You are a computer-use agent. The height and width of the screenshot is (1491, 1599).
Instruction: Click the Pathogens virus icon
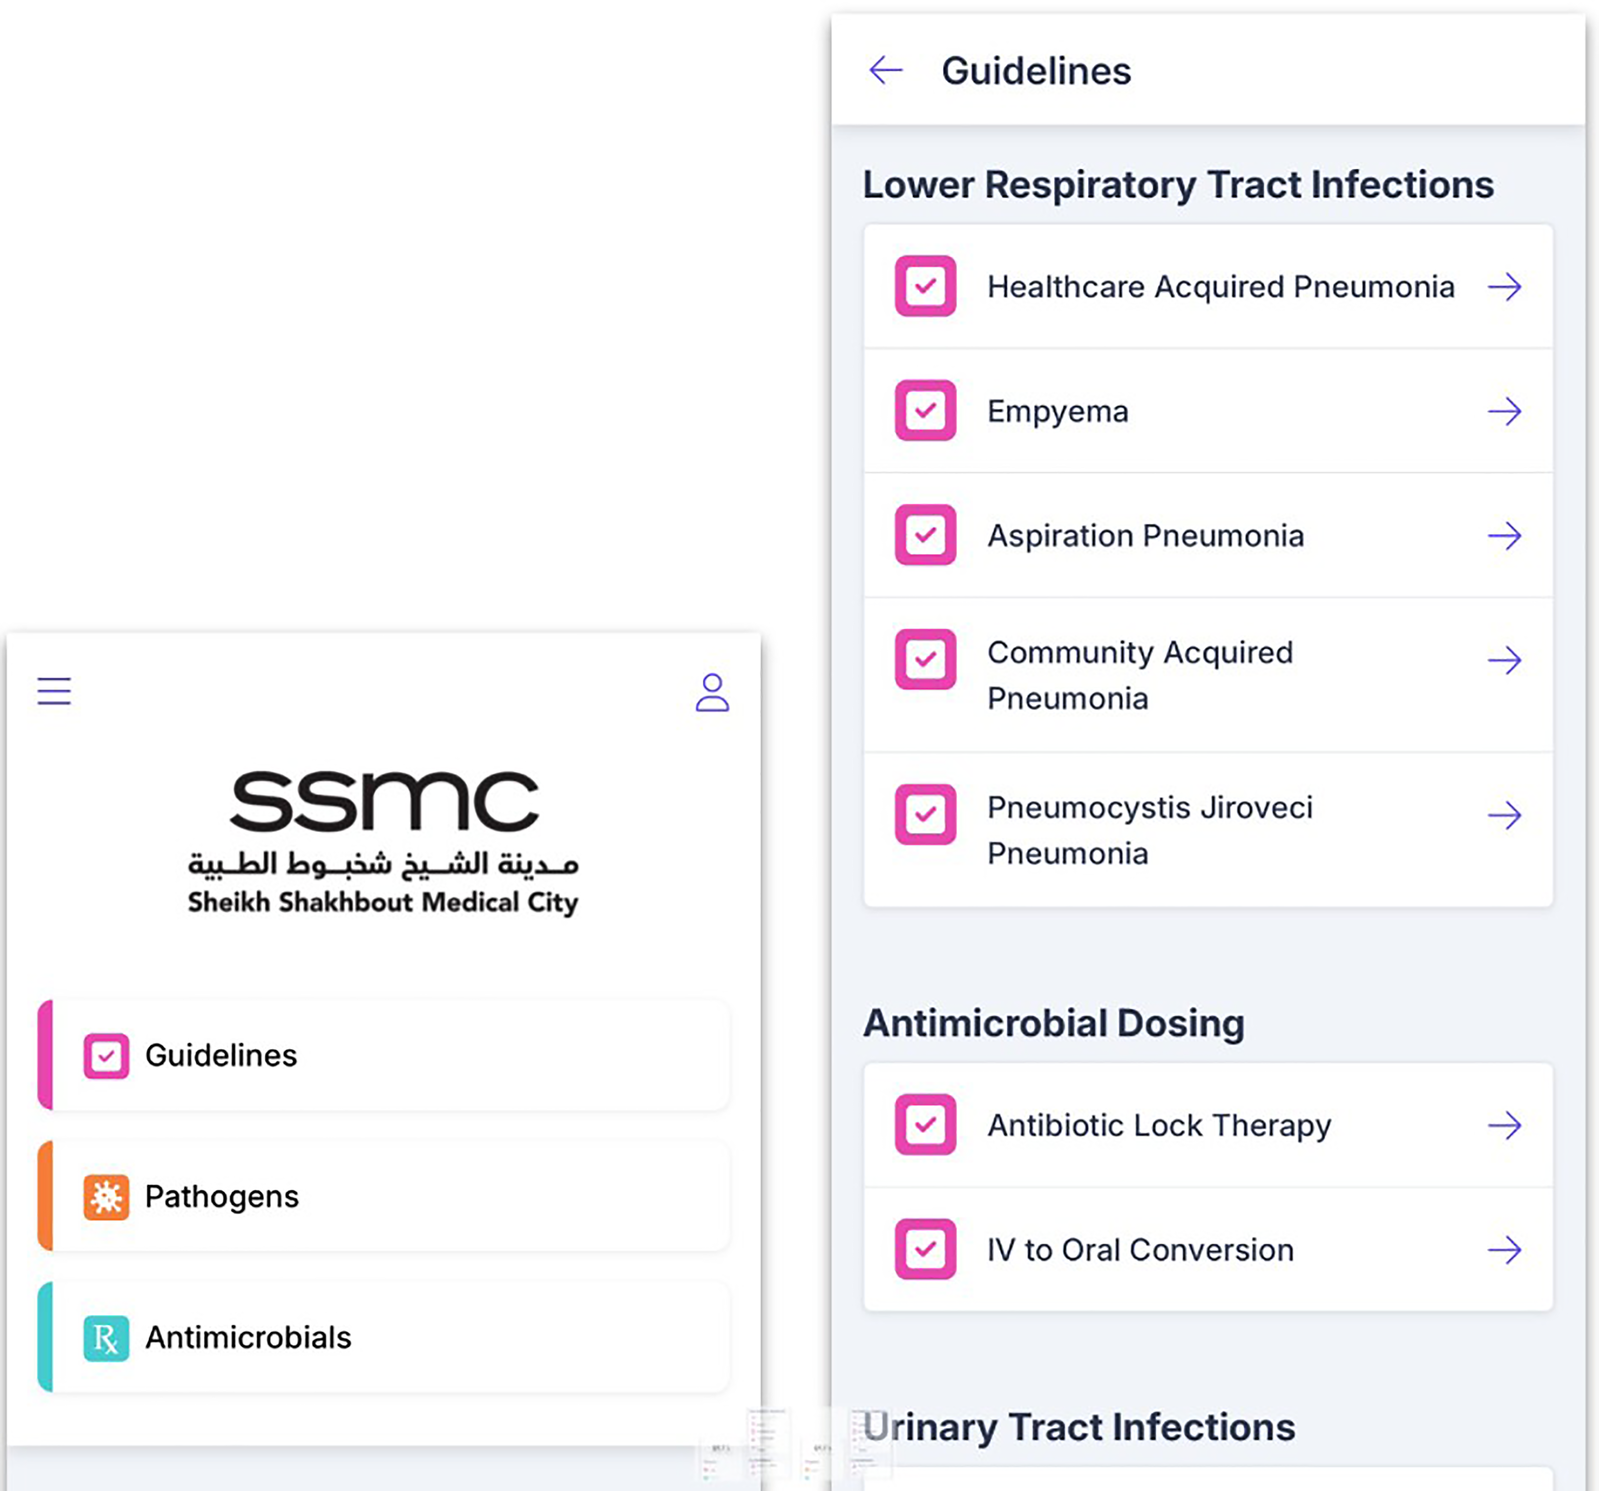pos(105,1196)
